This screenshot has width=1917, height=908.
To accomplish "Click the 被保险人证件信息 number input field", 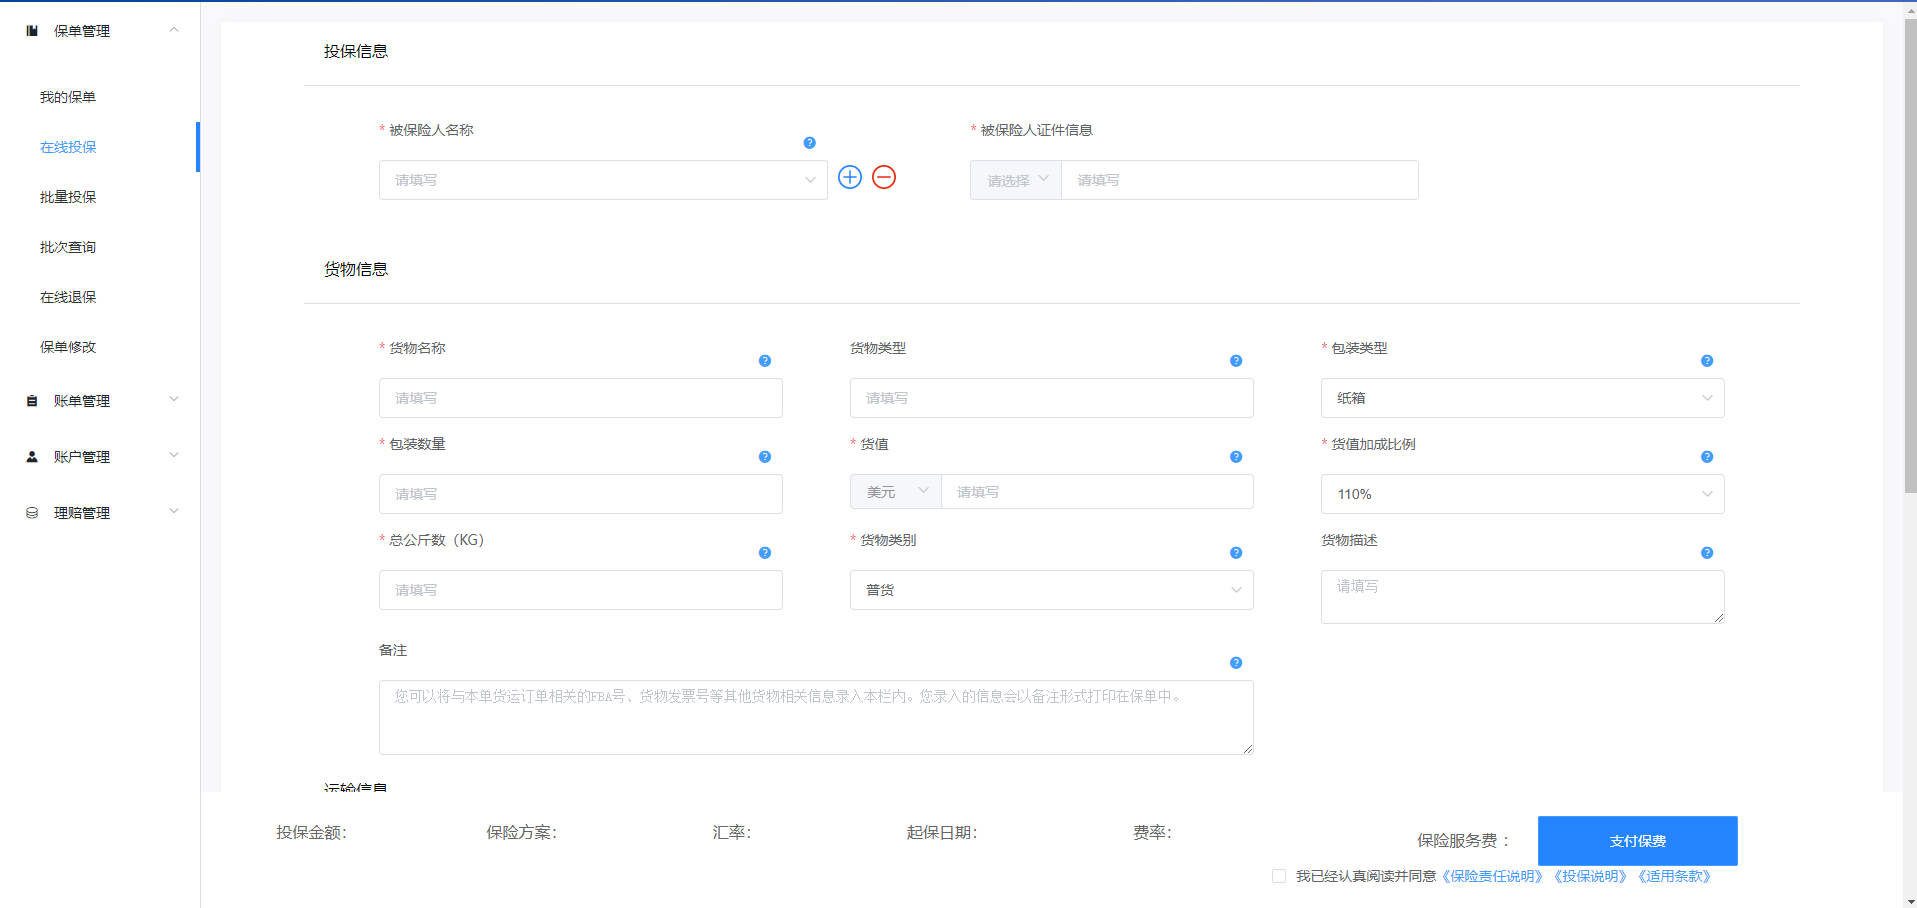I will pyautogui.click(x=1239, y=180).
